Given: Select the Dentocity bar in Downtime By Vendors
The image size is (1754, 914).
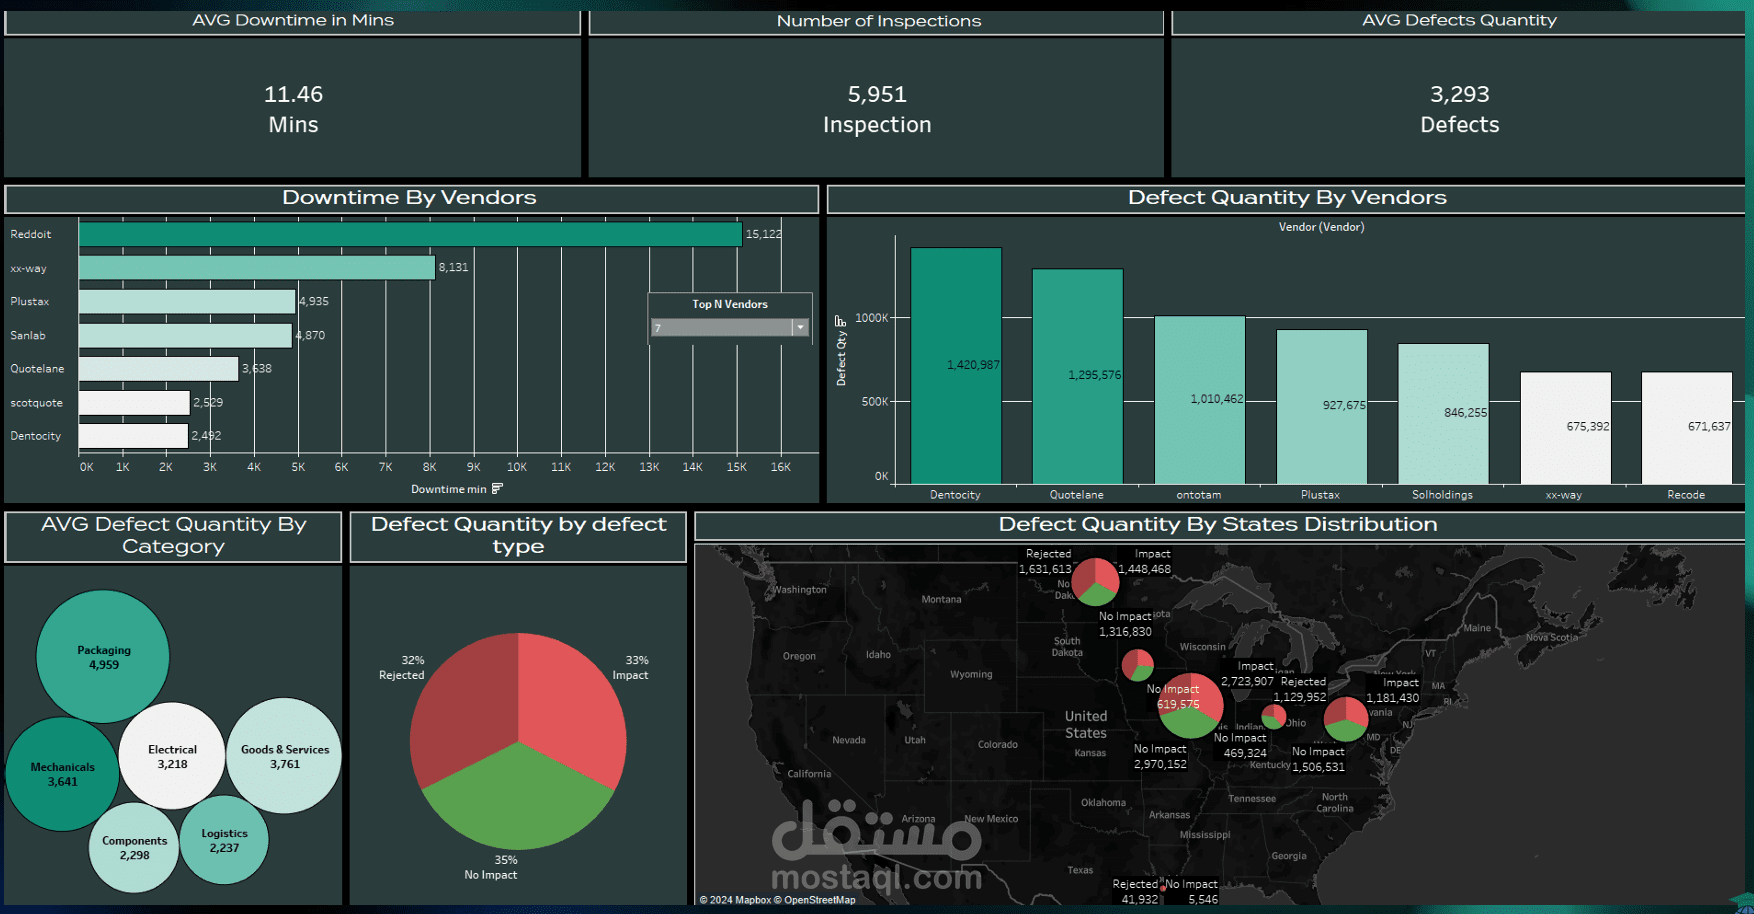Looking at the screenshot, I should pos(133,436).
